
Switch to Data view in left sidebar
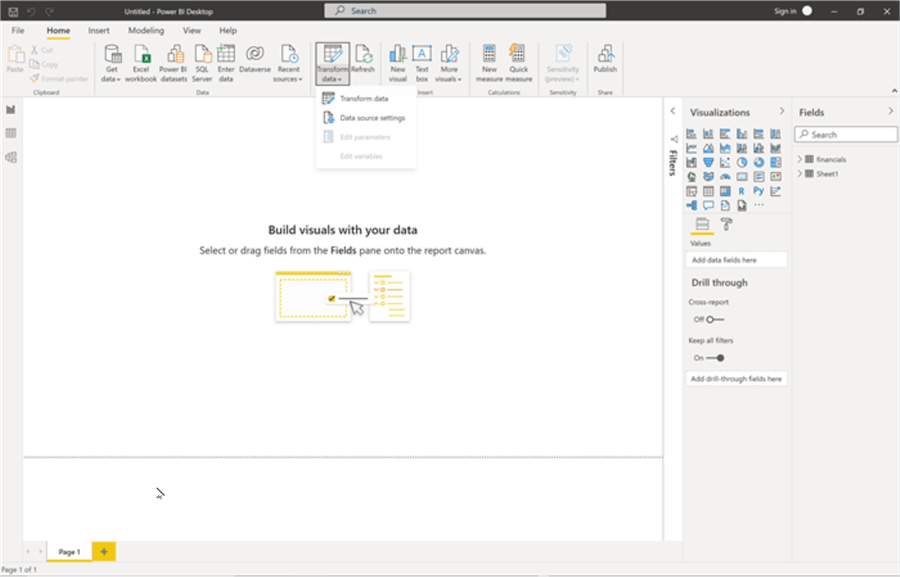pyautogui.click(x=11, y=133)
